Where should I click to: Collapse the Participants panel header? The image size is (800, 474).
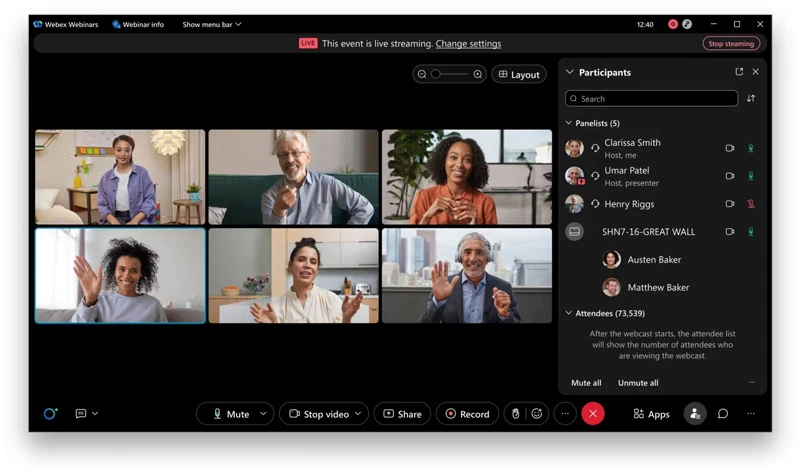pos(569,72)
